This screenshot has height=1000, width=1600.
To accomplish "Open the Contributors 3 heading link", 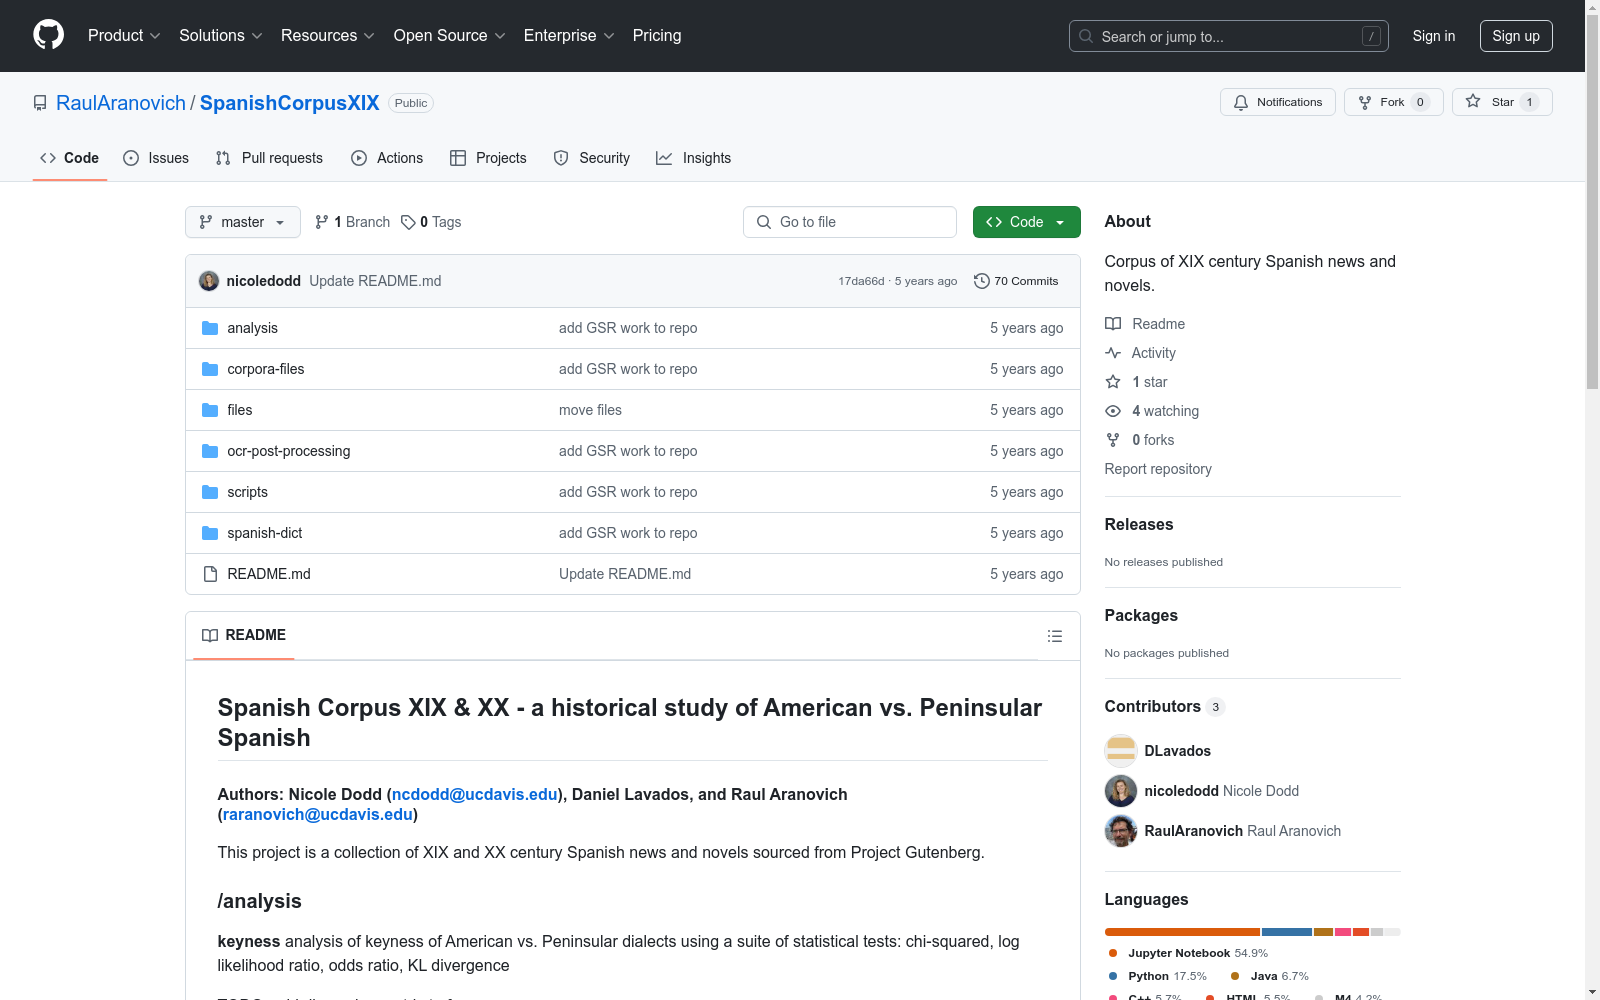I will [1164, 706].
